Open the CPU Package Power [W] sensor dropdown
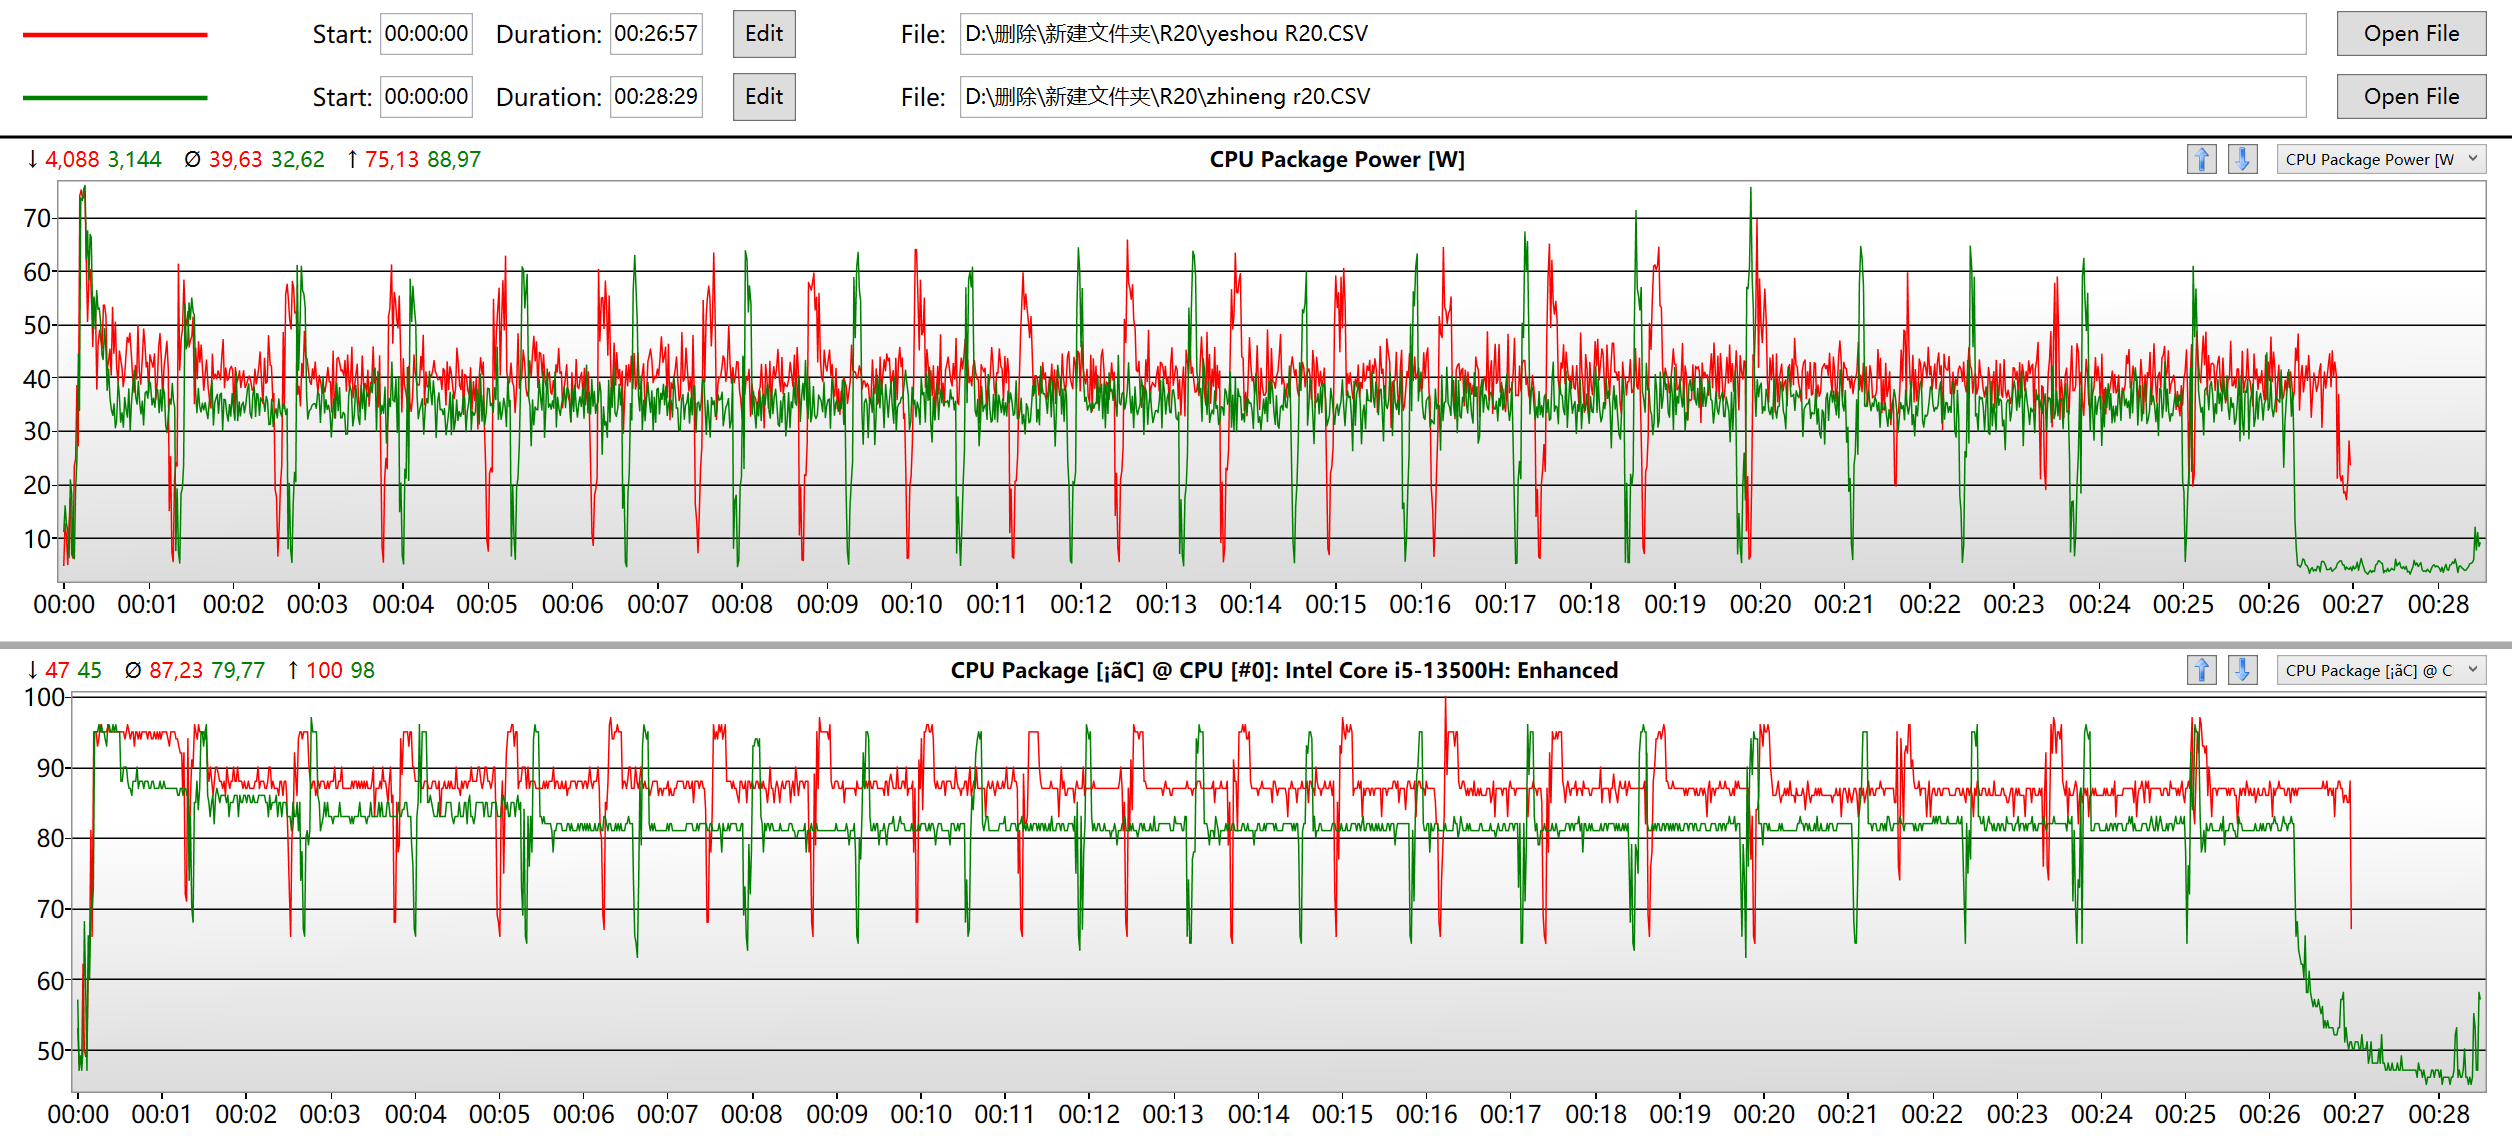 [2381, 159]
